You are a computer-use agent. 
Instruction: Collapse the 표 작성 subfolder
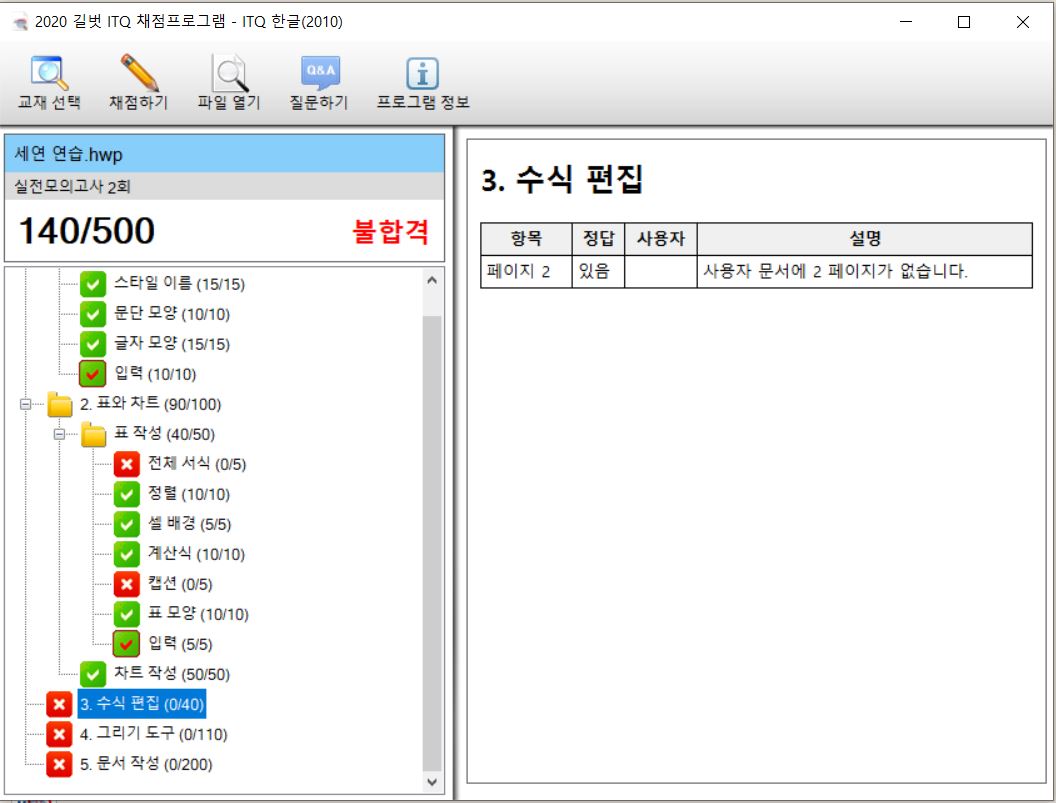59,435
